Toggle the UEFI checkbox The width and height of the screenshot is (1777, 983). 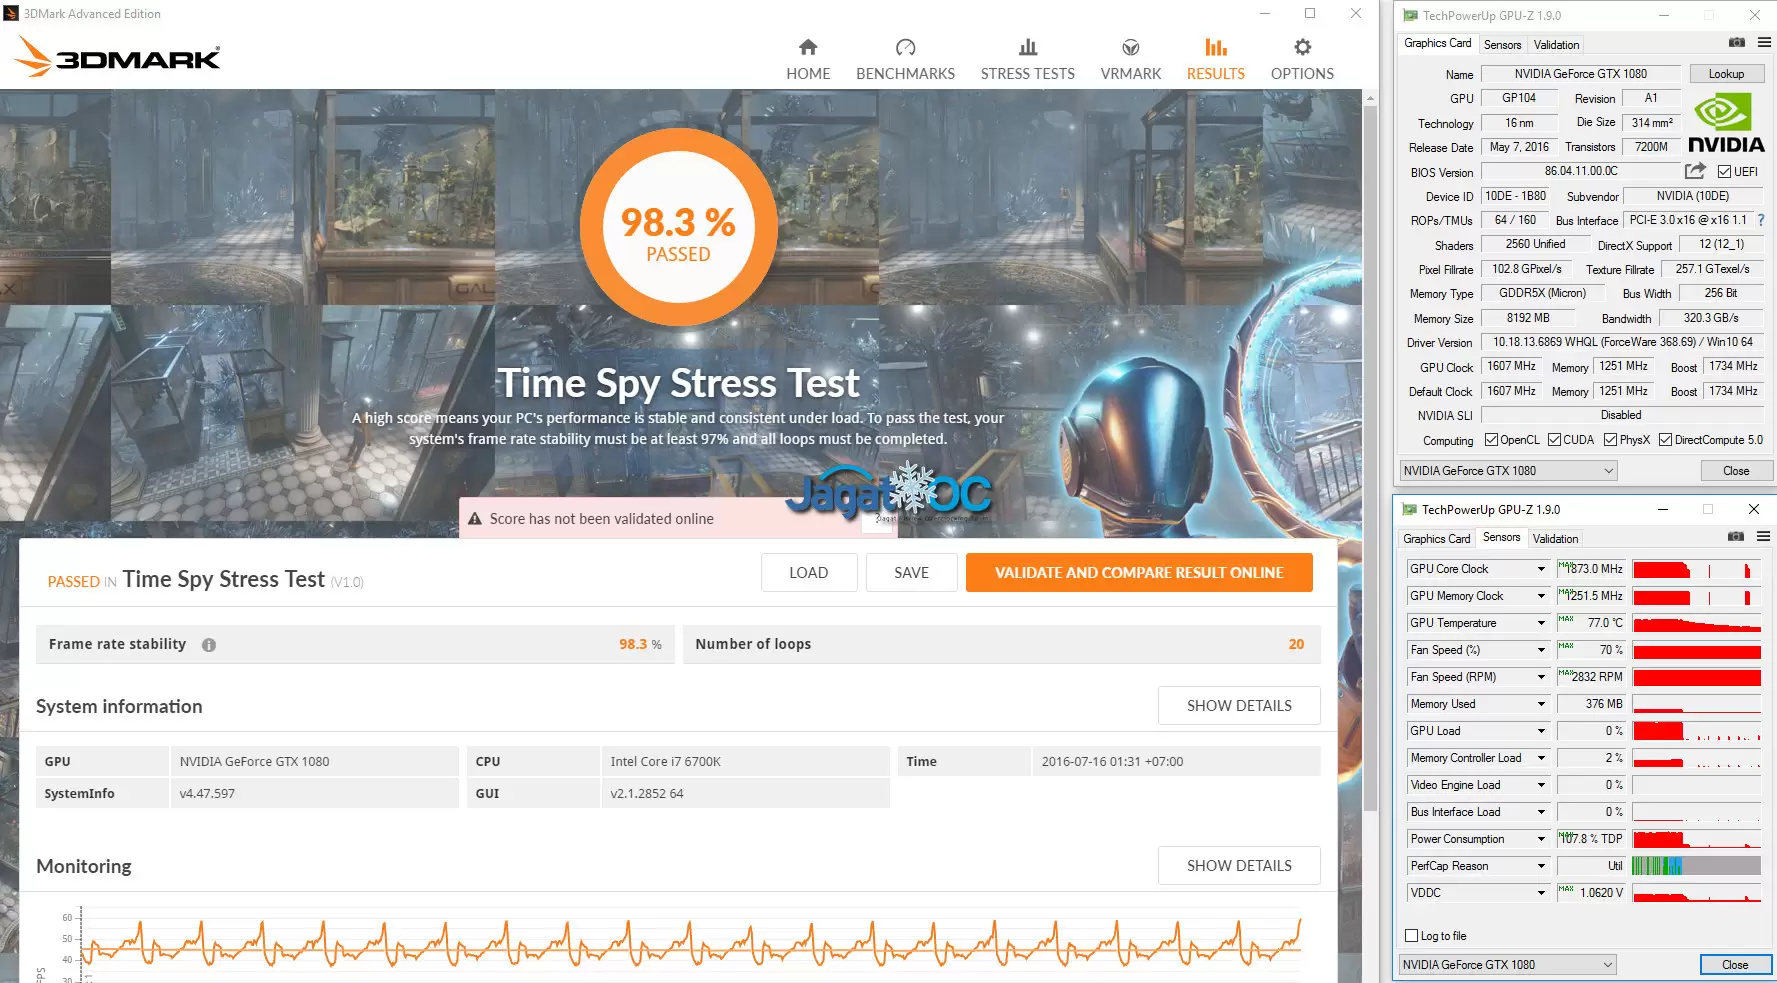pos(1725,172)
